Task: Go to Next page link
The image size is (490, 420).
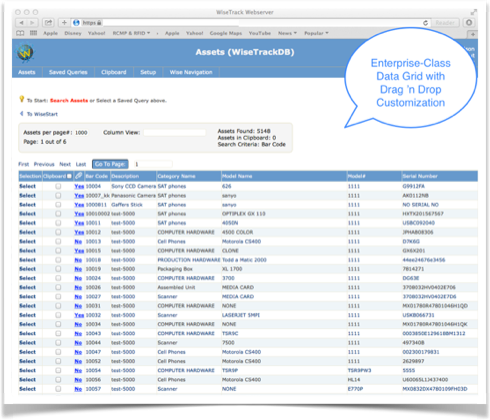Action: 65,164
